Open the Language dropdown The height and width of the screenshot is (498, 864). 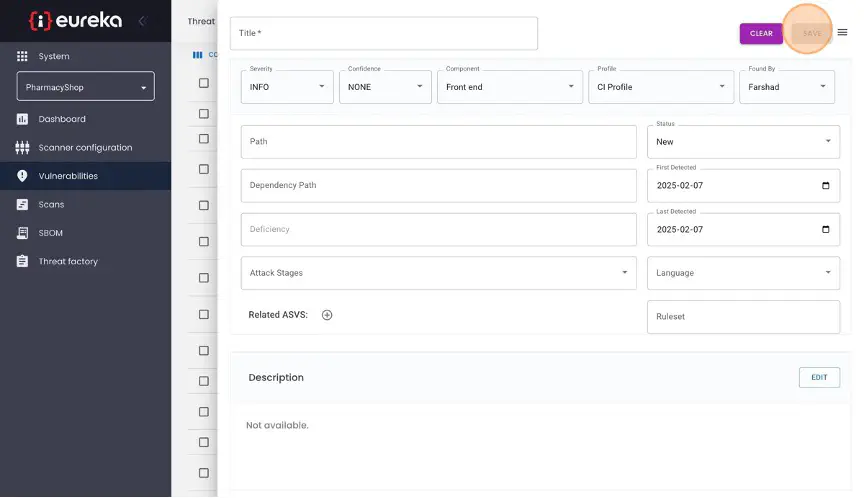point(743,273)
